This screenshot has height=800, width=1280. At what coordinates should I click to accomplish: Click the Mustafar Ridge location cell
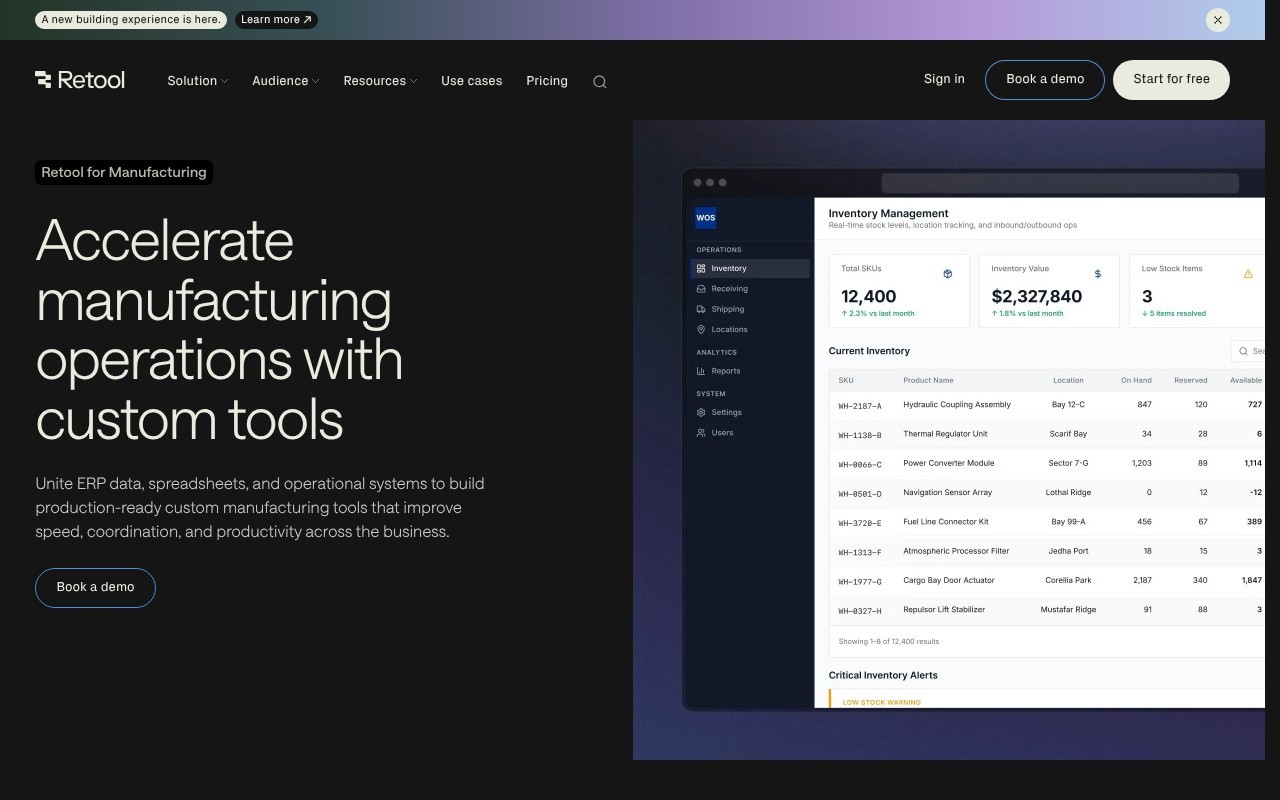(1068, 609)
